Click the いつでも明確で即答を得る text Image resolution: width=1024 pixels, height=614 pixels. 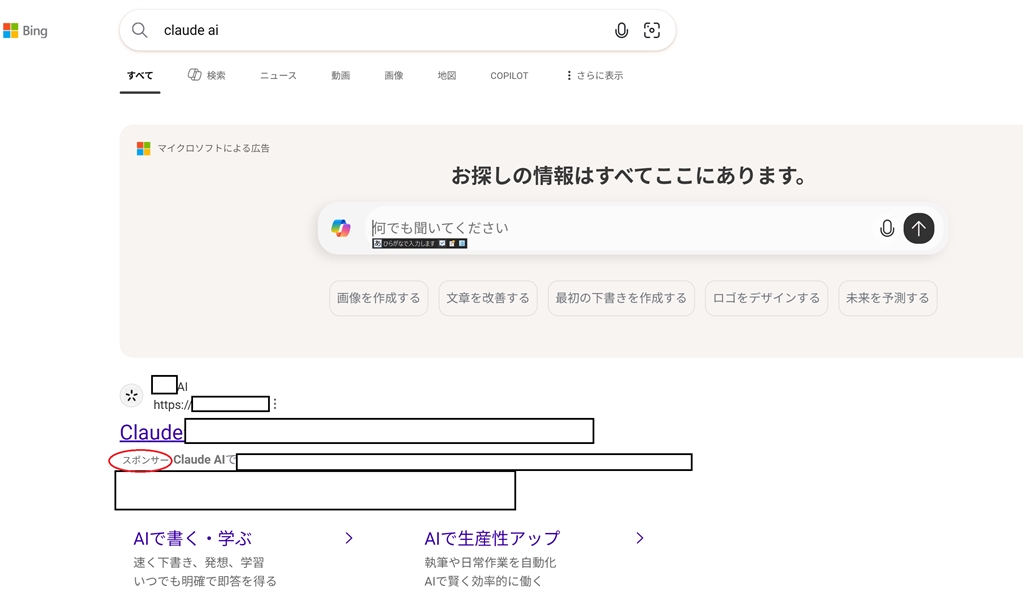coord(205,581)
